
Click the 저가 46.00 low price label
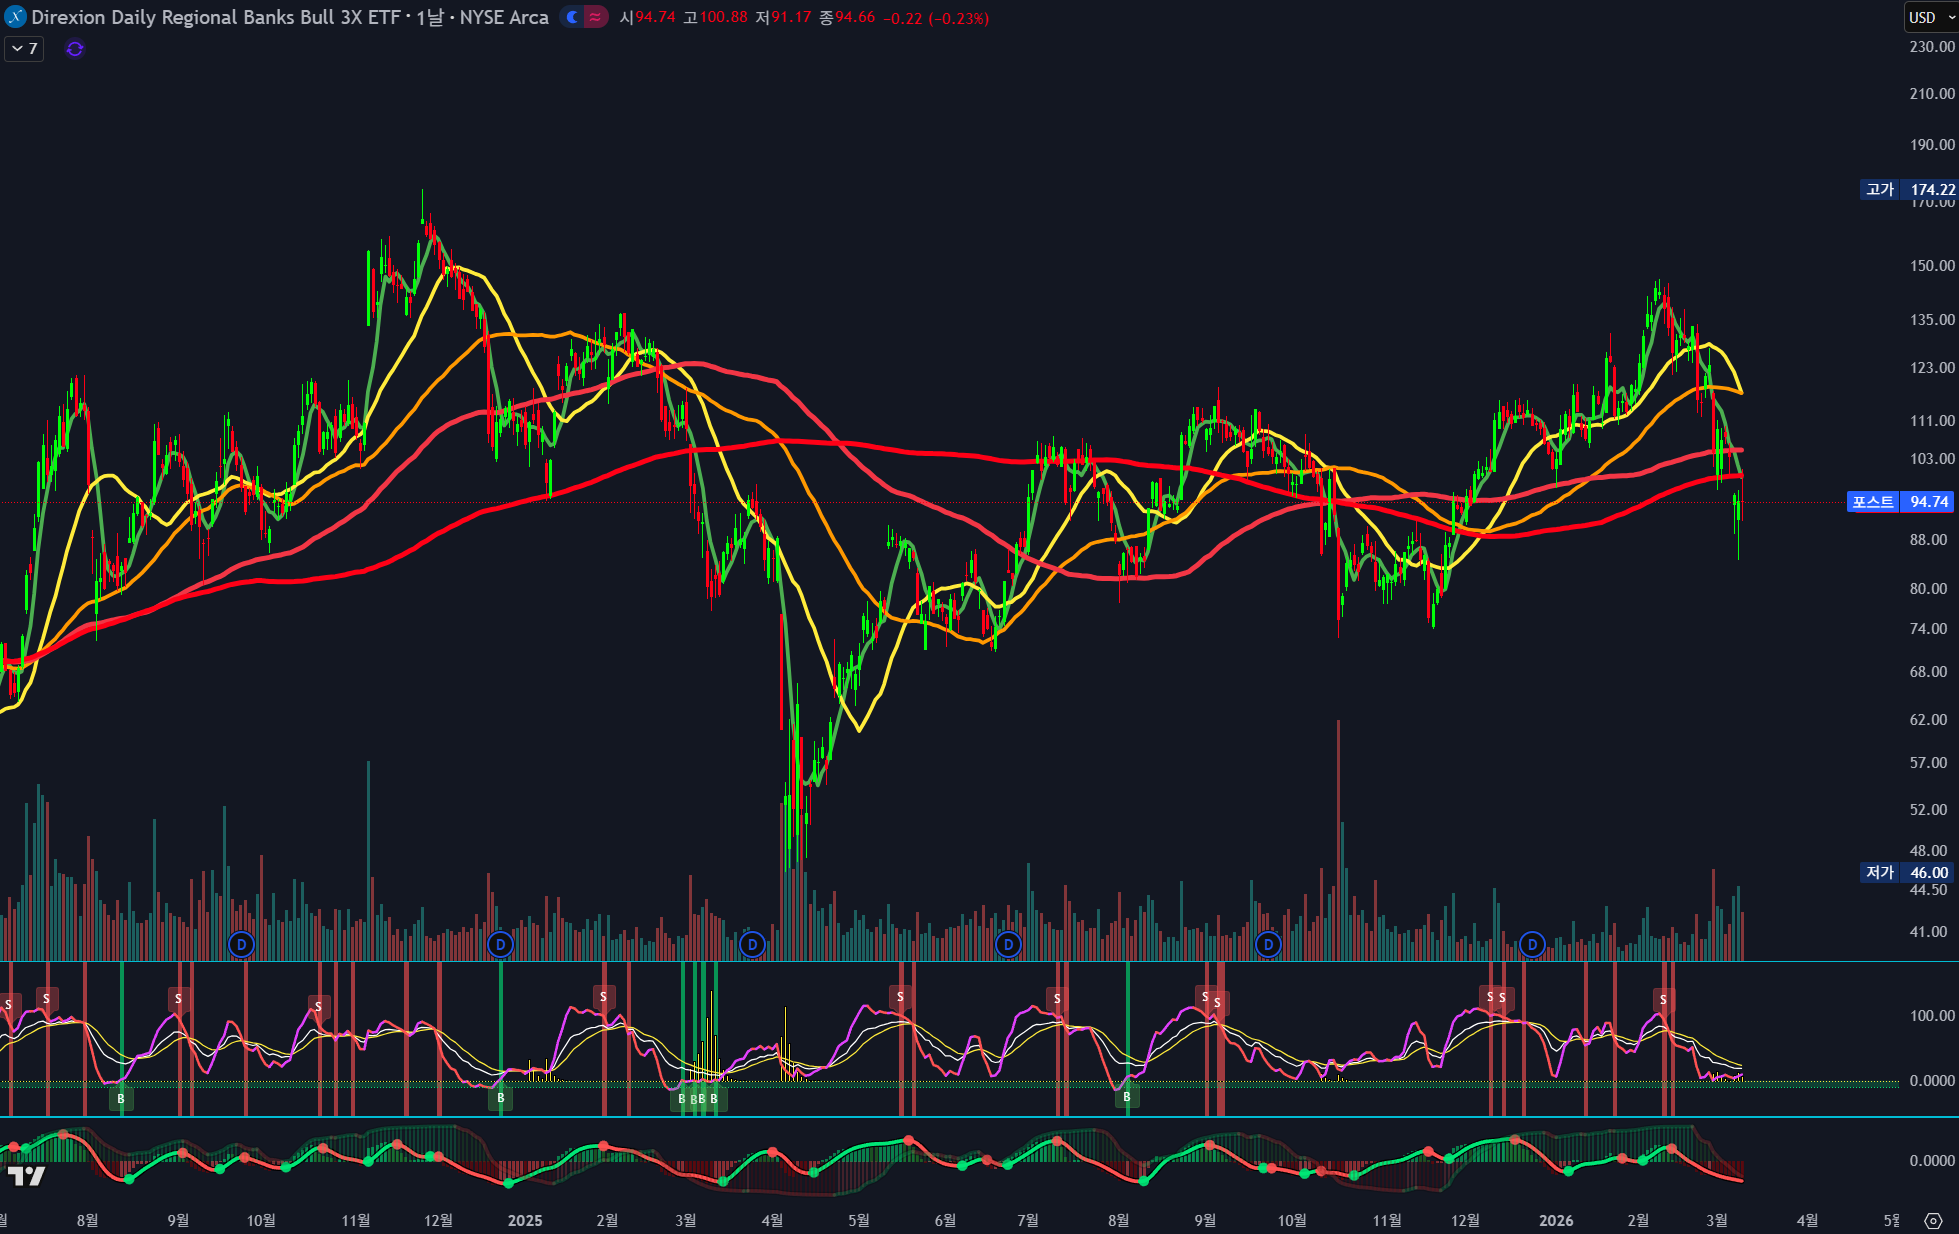coord(1909,872)
